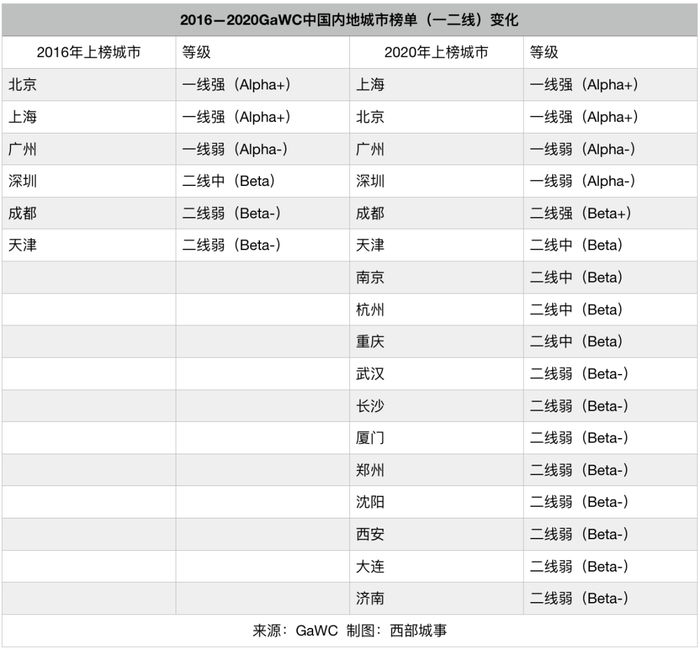Click 一线强（Alpha+）next to 2020 上海
700x650 pixels.
(x=584, y=84)
